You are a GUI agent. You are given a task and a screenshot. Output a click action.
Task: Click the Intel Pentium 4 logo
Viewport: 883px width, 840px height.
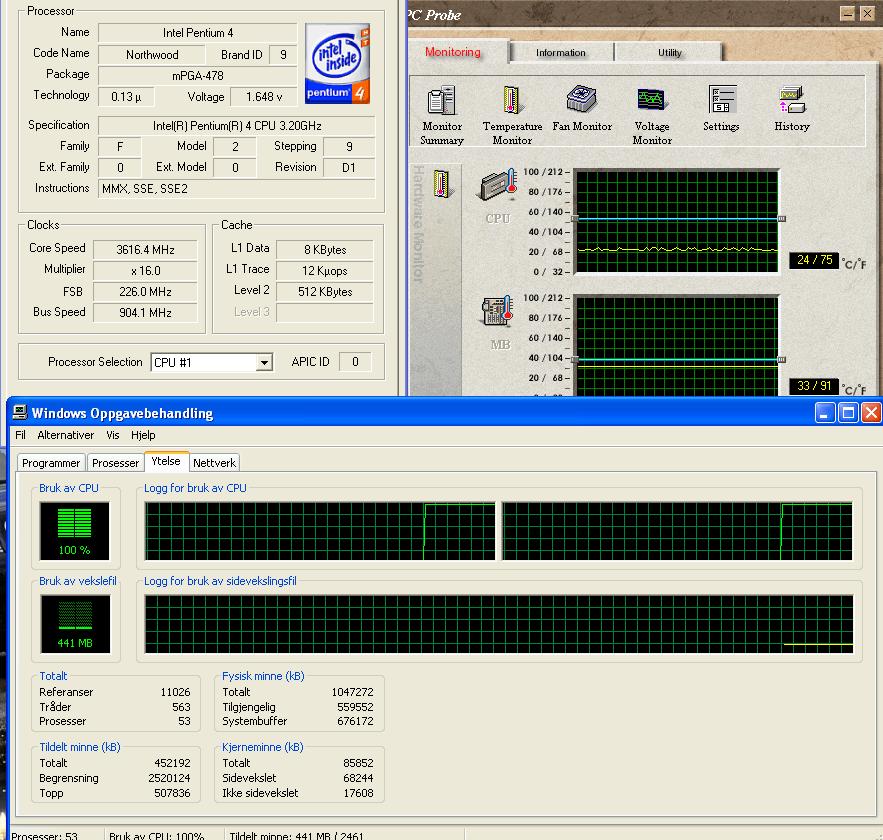(337, 64)
